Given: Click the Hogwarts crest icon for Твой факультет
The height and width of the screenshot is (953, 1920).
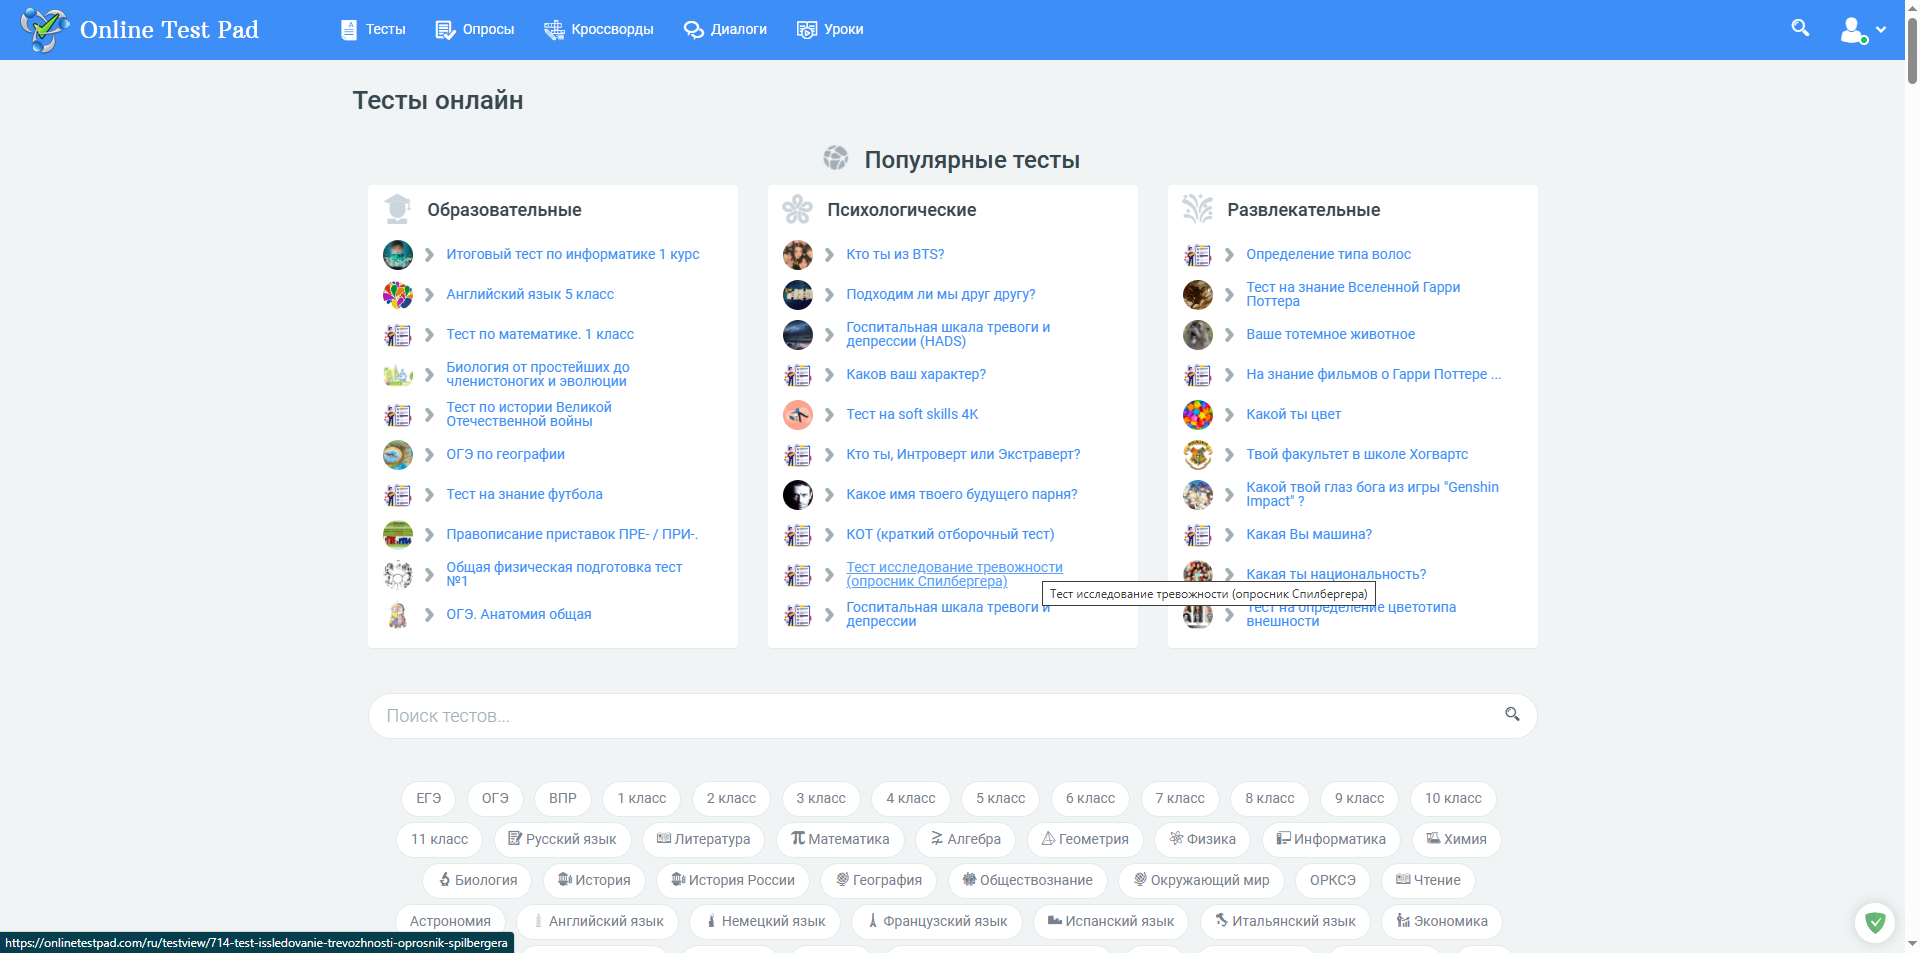Looking at the screenshot, I should tap(1198, 455).
